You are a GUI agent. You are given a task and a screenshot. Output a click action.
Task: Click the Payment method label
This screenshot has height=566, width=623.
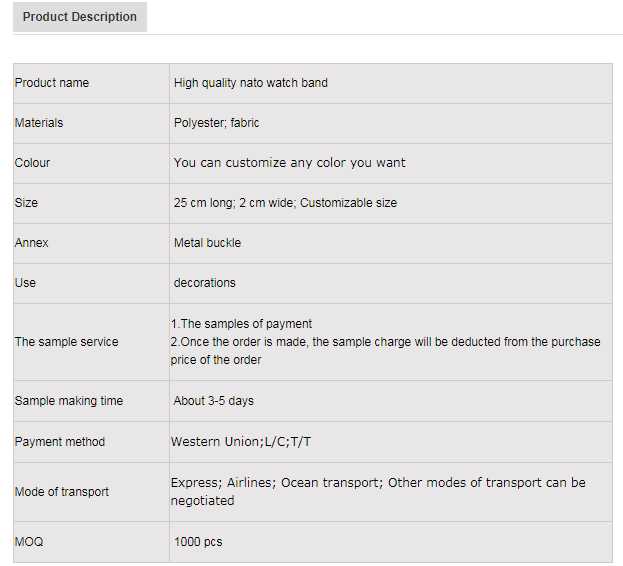60,442
